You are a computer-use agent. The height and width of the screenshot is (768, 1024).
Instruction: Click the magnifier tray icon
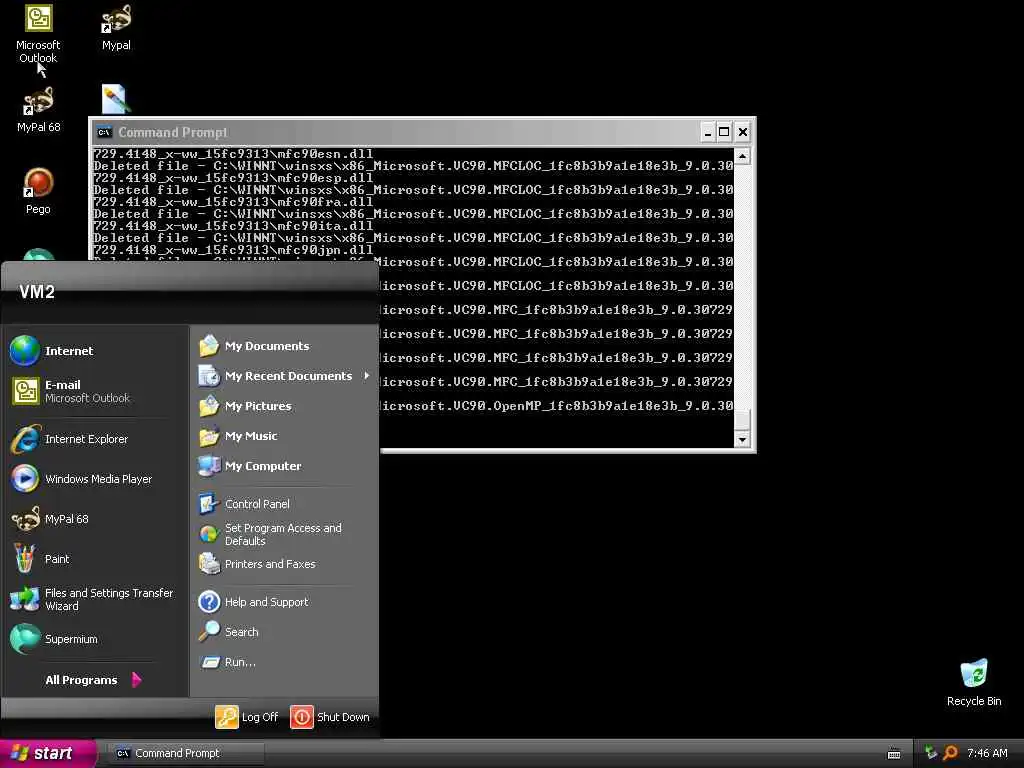[x=951, y=753]
